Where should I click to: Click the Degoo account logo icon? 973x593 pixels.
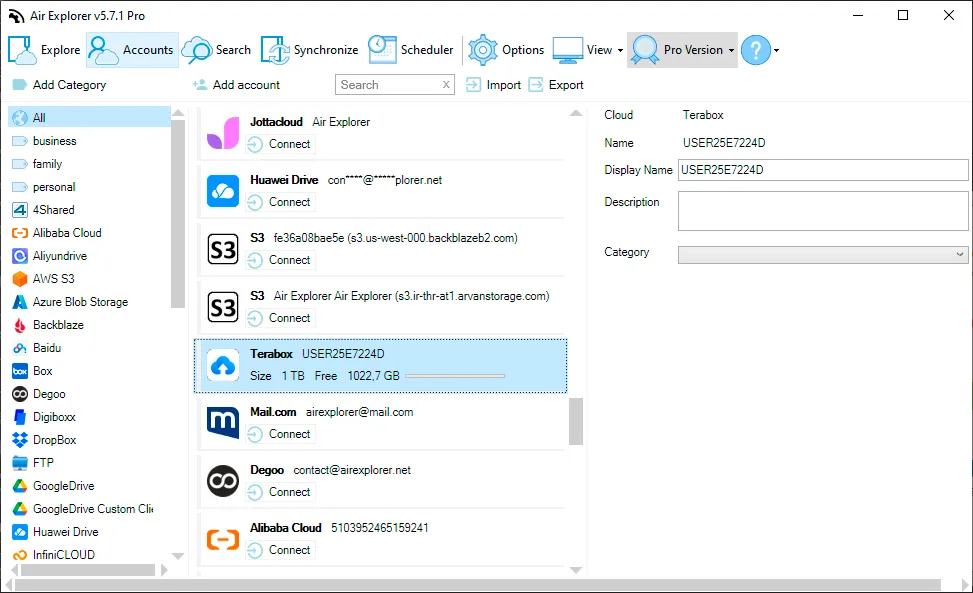(x=223, y=481)
